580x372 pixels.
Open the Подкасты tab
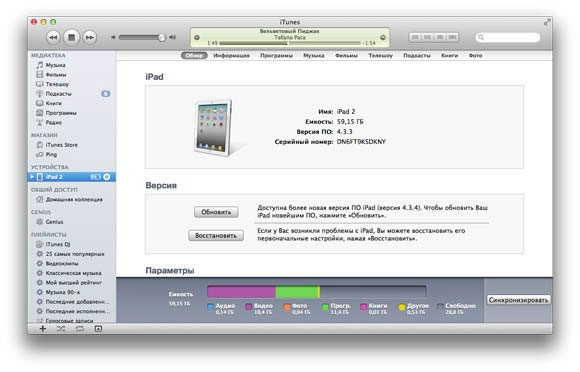coord(417,55)
